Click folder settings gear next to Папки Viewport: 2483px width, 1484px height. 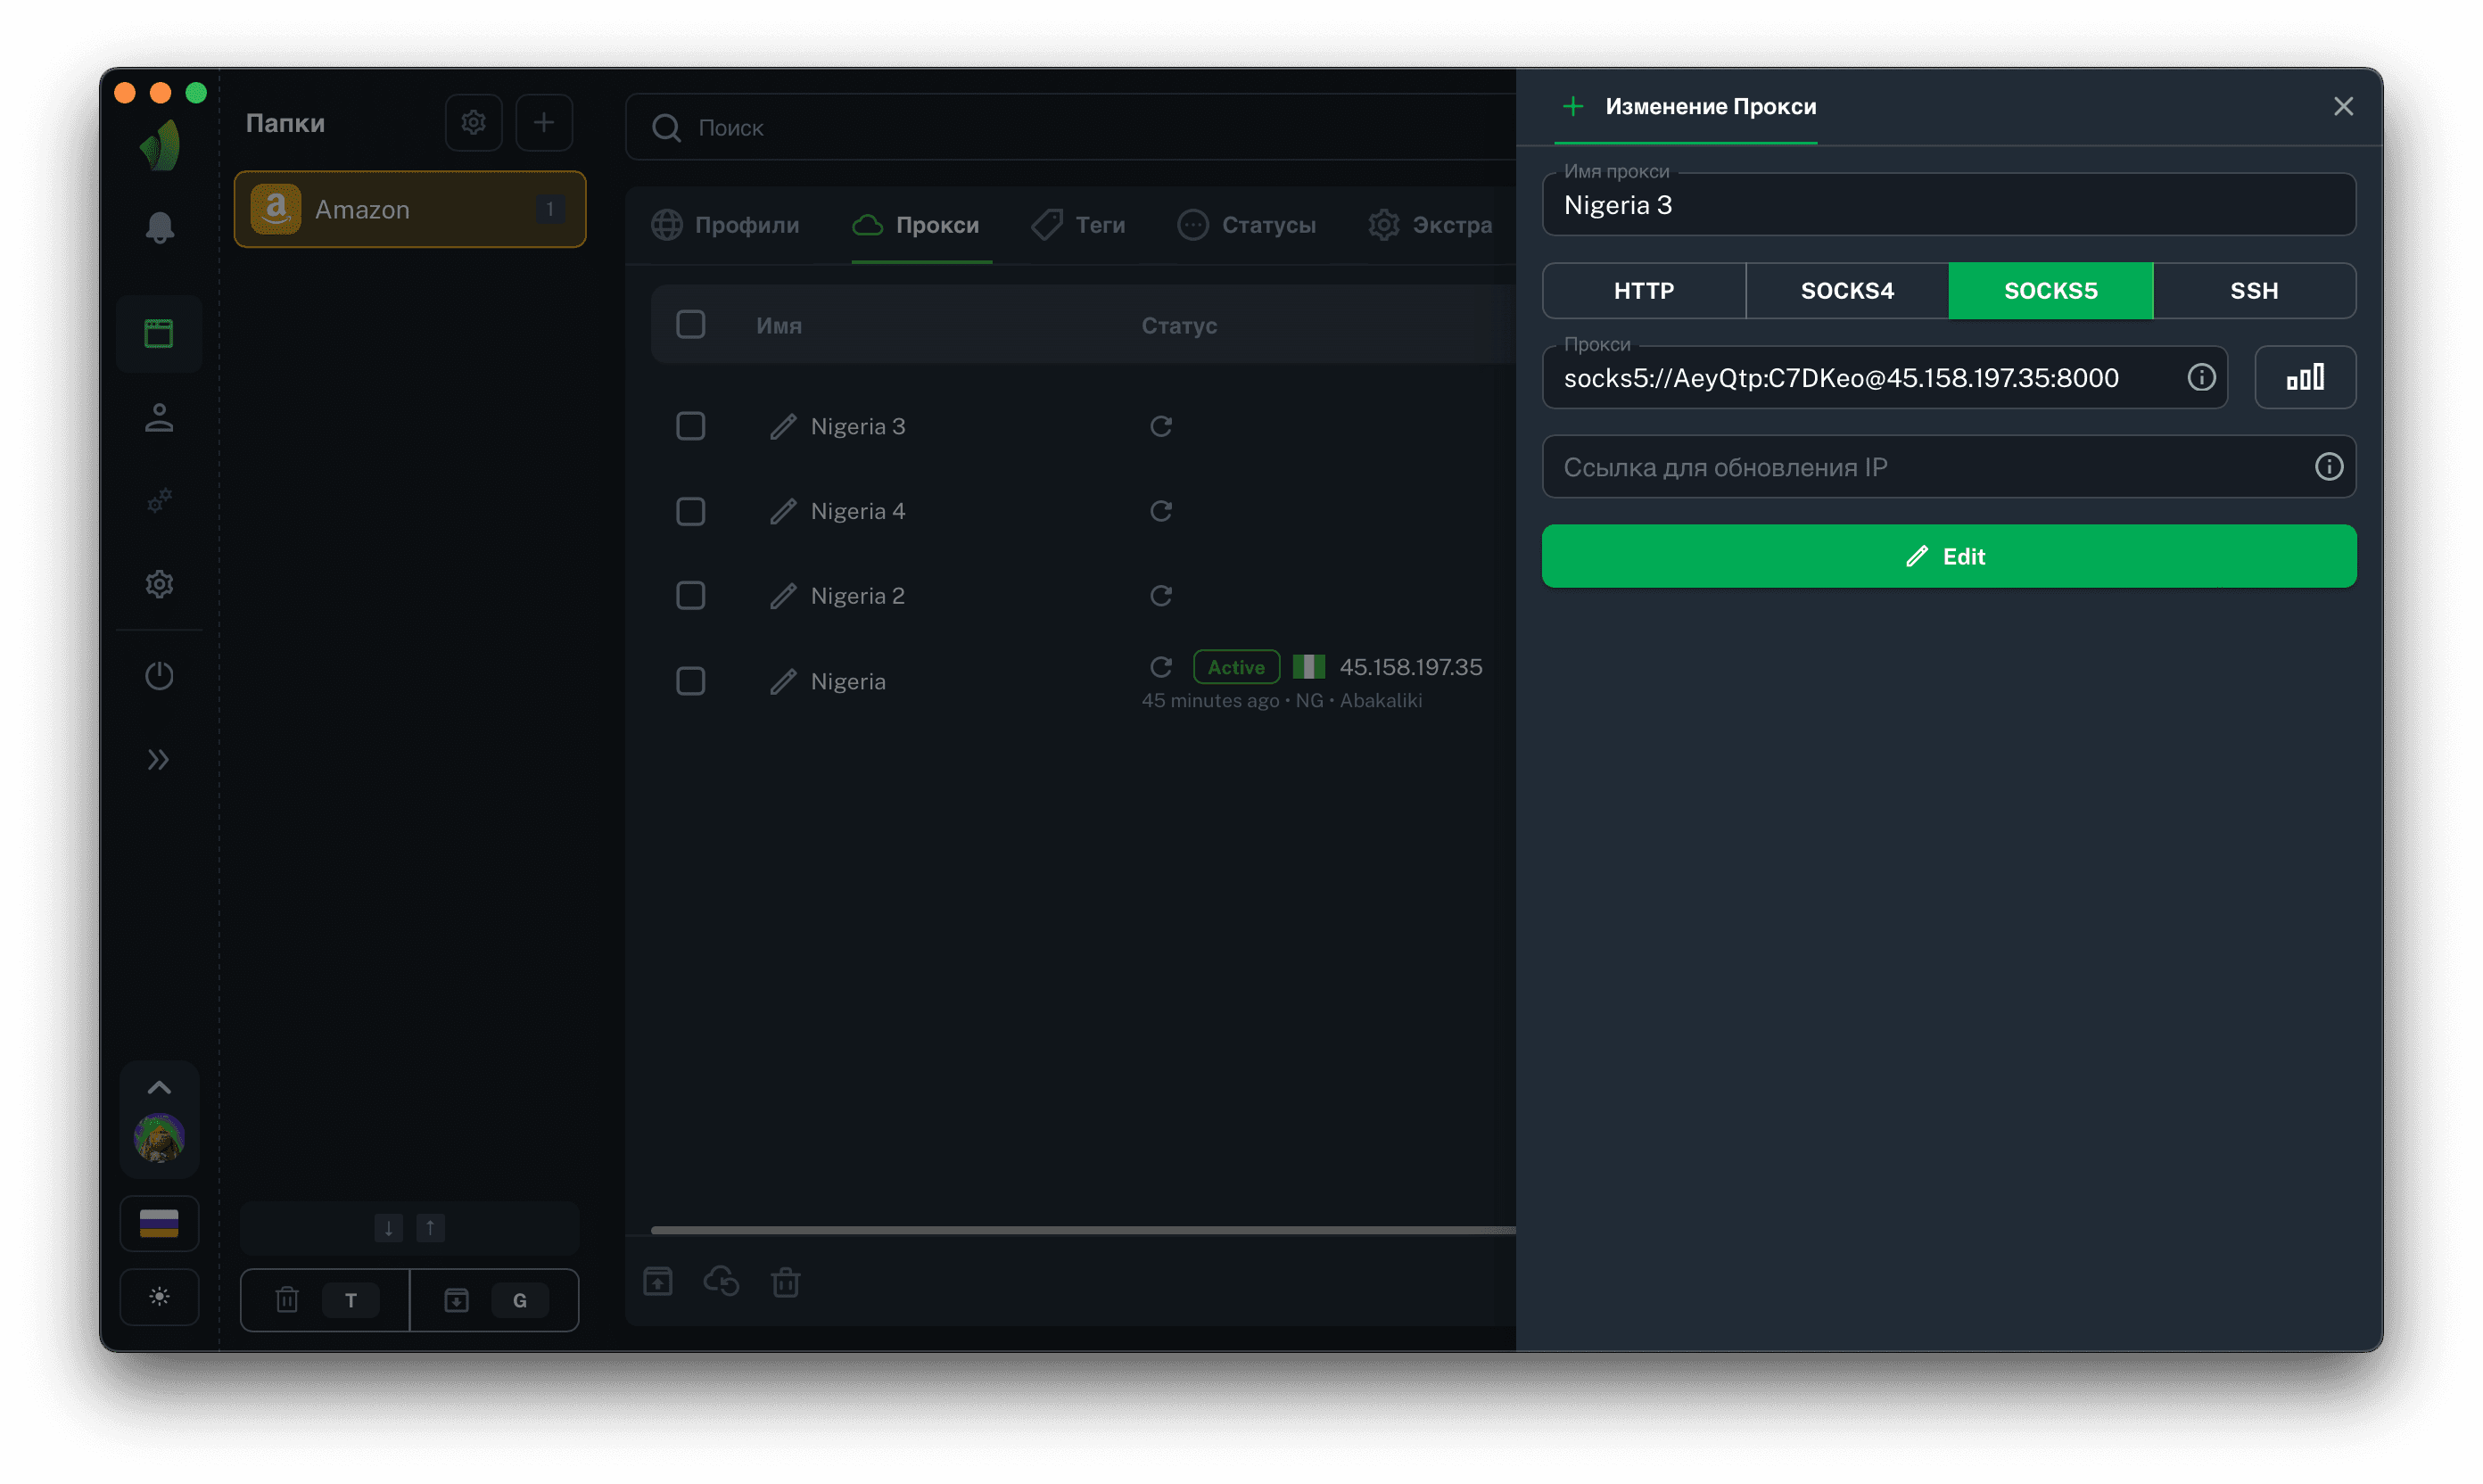[473, 122]
